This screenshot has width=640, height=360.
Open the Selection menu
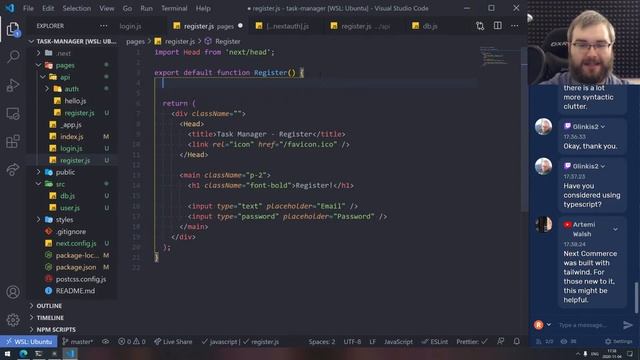pos(77,8)
